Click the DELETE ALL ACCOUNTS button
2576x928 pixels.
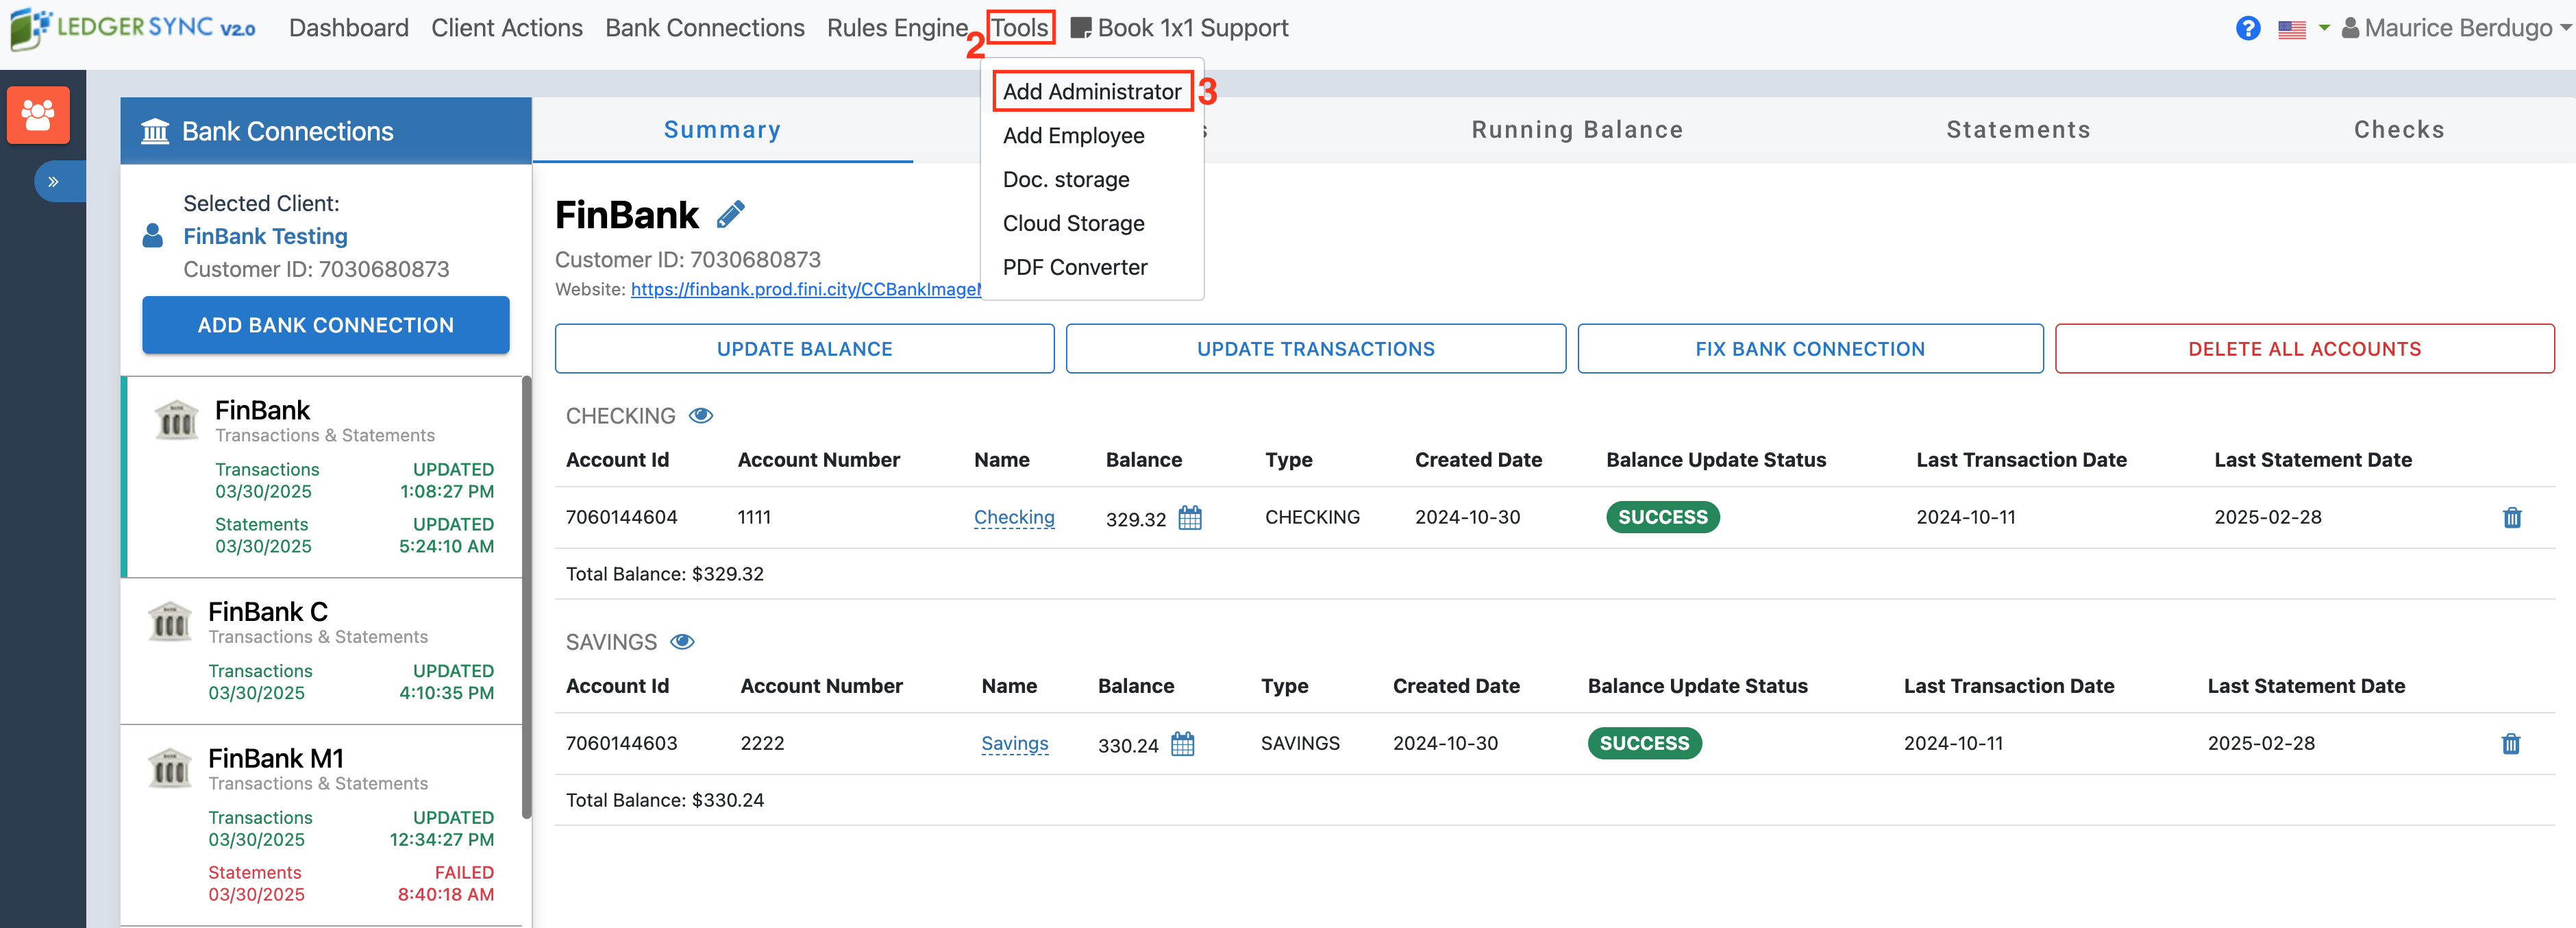[2304, 349]
